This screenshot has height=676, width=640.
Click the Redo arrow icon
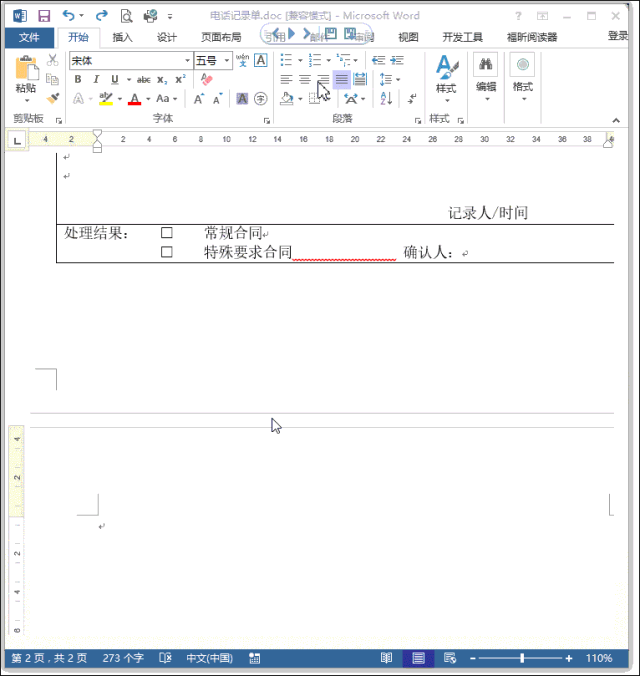[101, 16]
